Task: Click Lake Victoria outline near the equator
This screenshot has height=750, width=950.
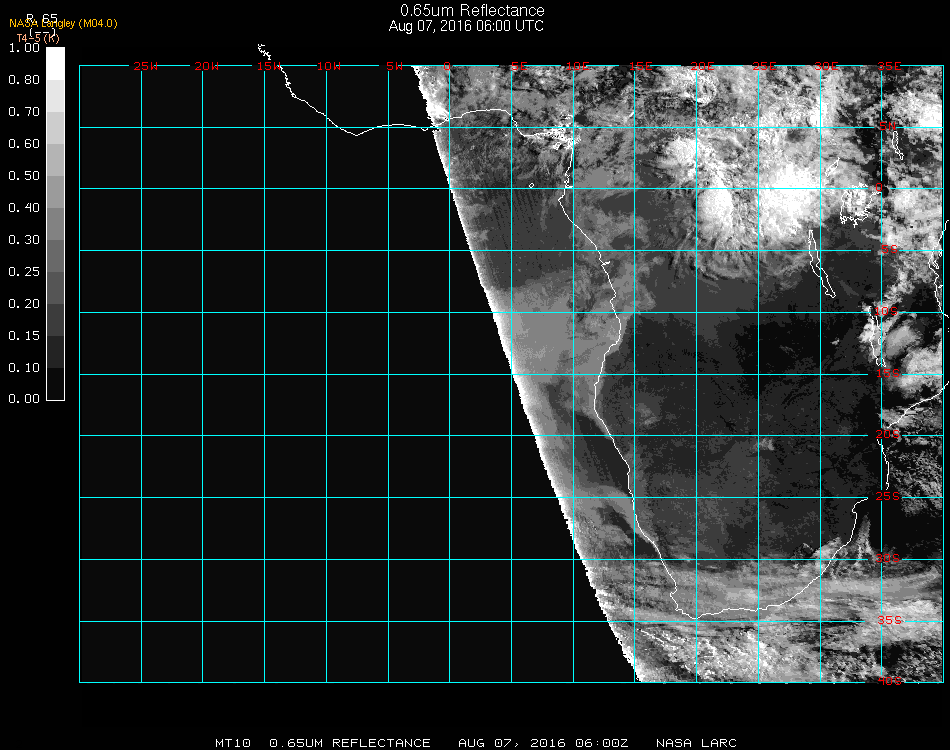Action: click(x=856, y=207)
